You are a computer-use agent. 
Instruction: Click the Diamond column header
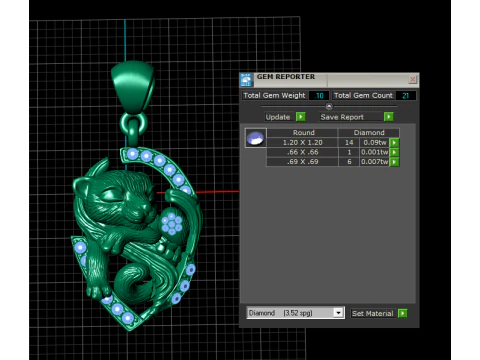click(369, 133)
